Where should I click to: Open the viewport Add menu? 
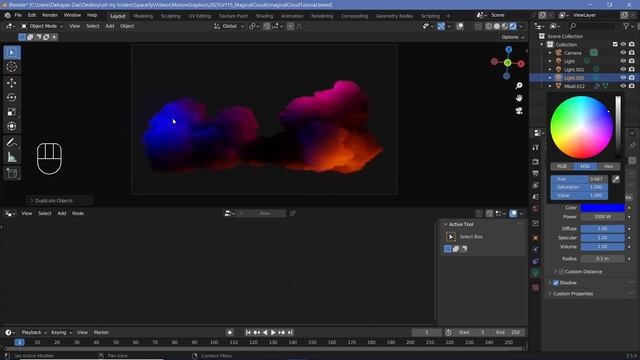point(110,26)
